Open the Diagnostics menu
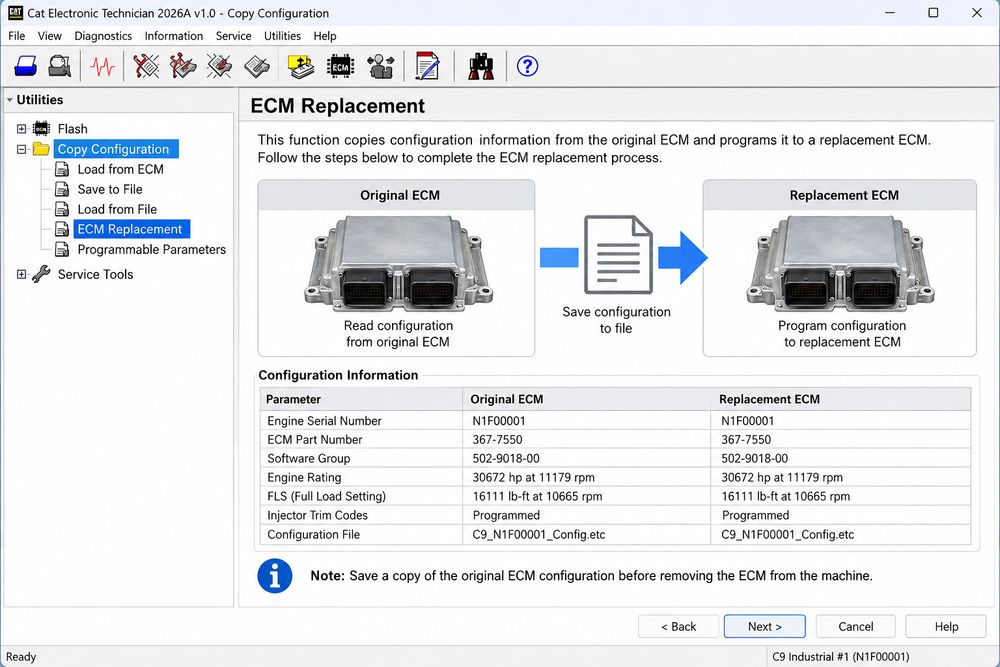This screenshot has width=1000, height=667. [103, 36]
